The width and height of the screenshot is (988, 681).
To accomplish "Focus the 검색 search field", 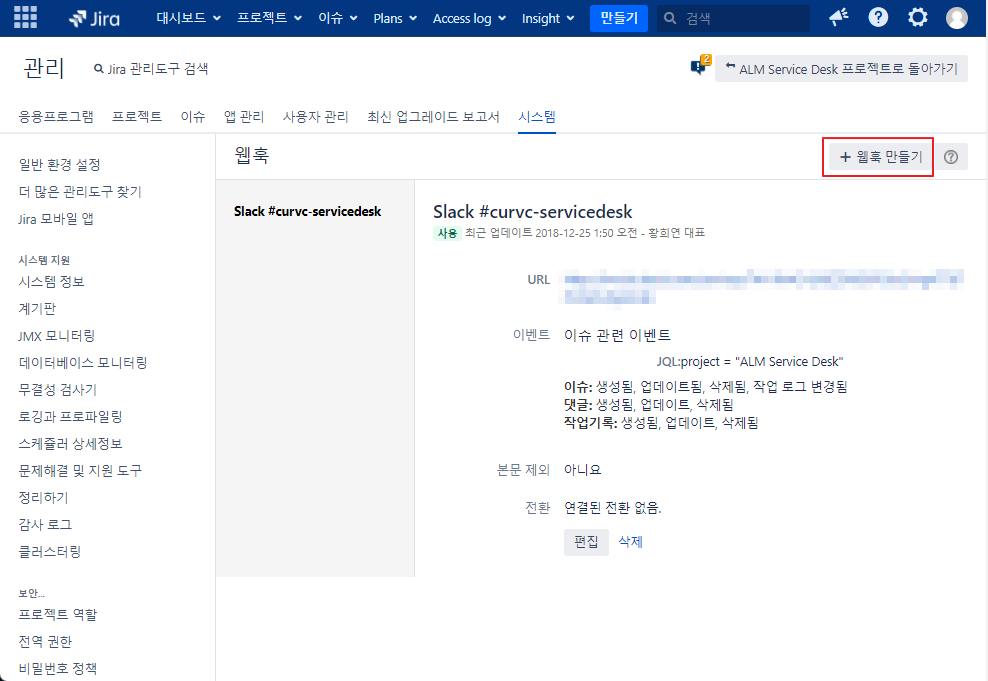I will coord(733,18).
